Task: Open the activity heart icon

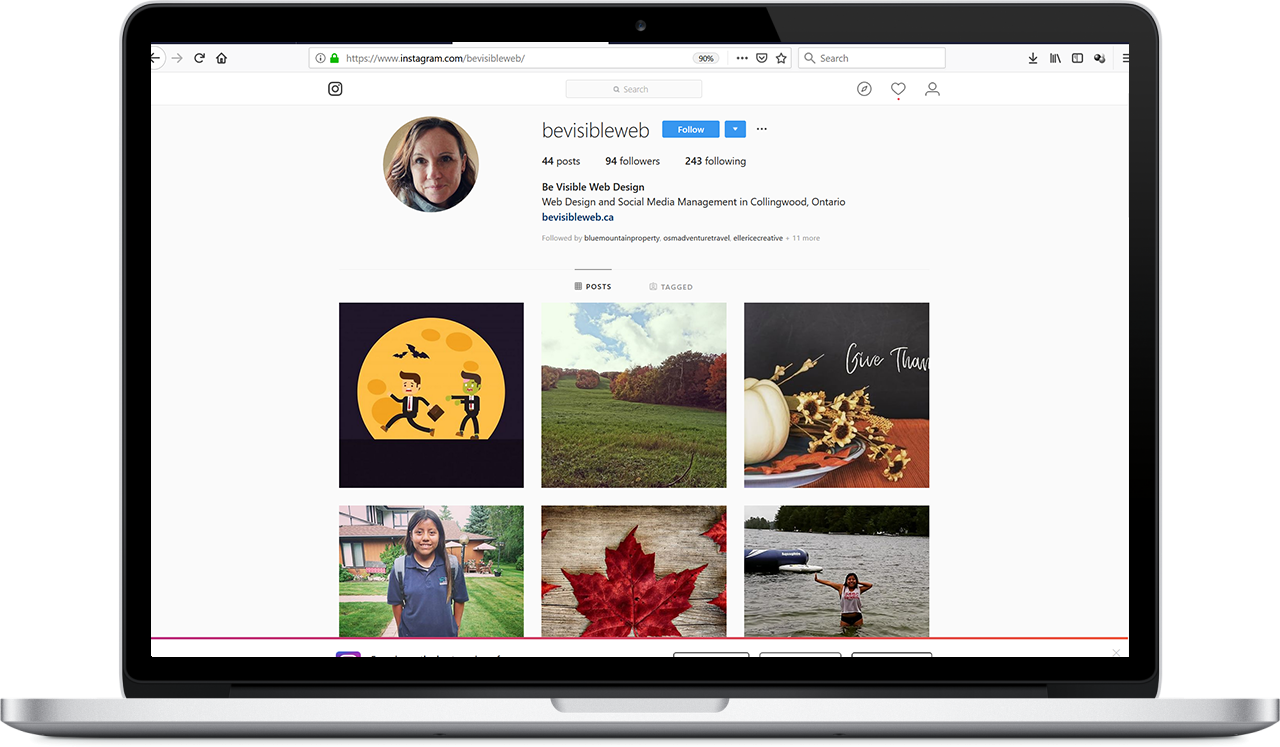Action: coord(898,89)
